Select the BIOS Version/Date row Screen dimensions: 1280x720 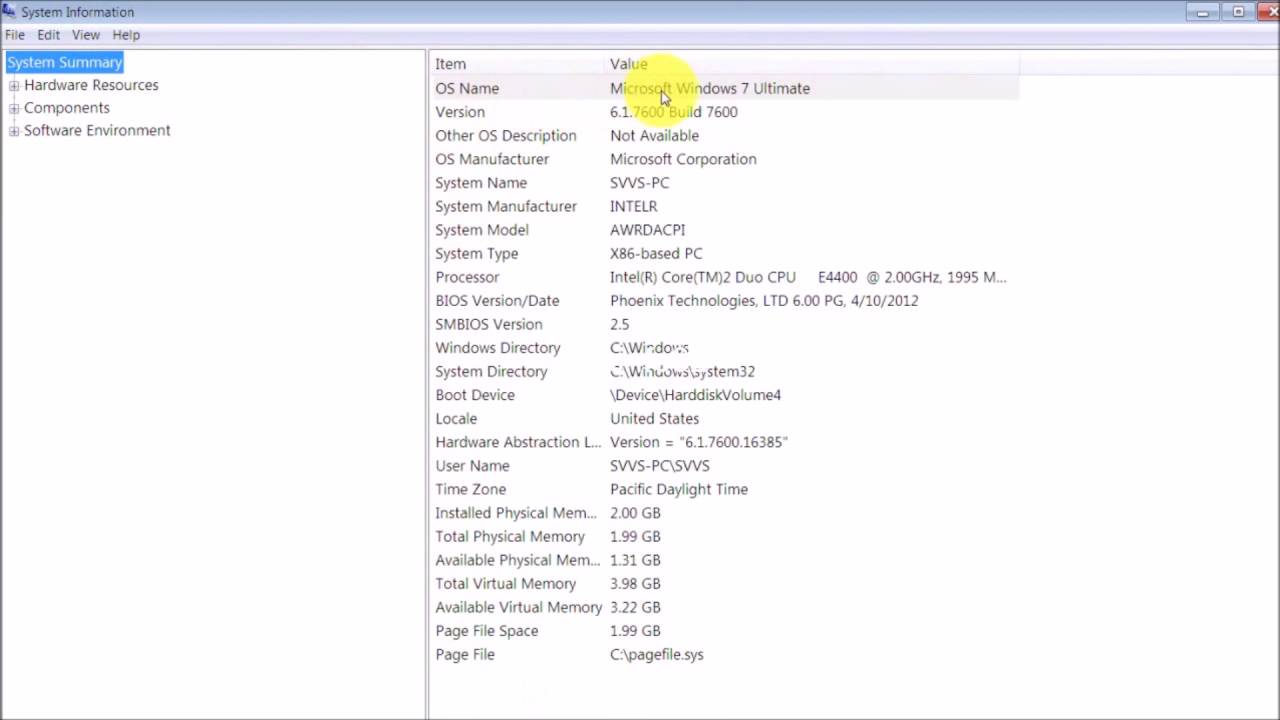click(725, 301)
